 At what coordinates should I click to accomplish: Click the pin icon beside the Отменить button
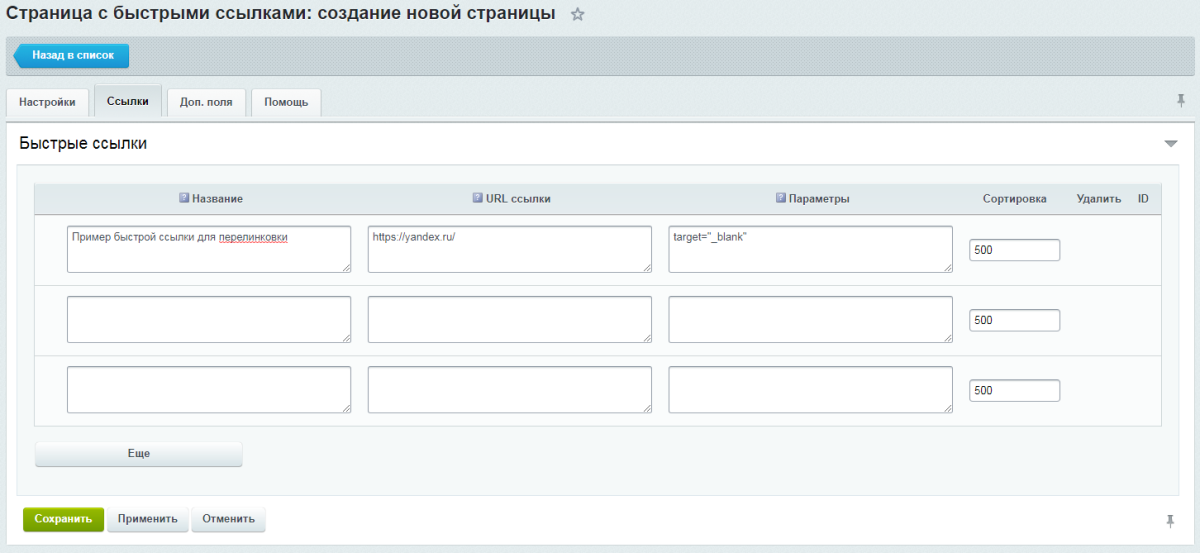point(1170,520)
